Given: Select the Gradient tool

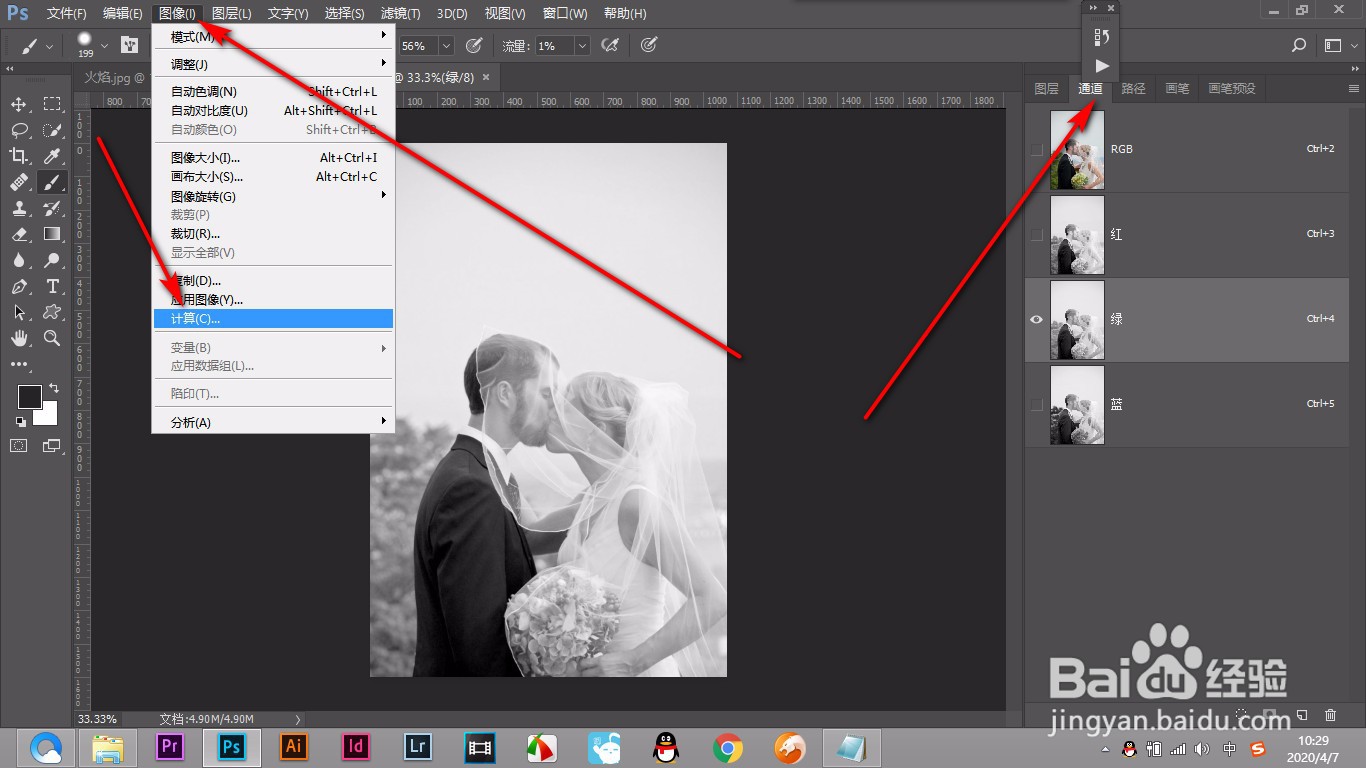Looking at the screenshot, I should point(52,234).
